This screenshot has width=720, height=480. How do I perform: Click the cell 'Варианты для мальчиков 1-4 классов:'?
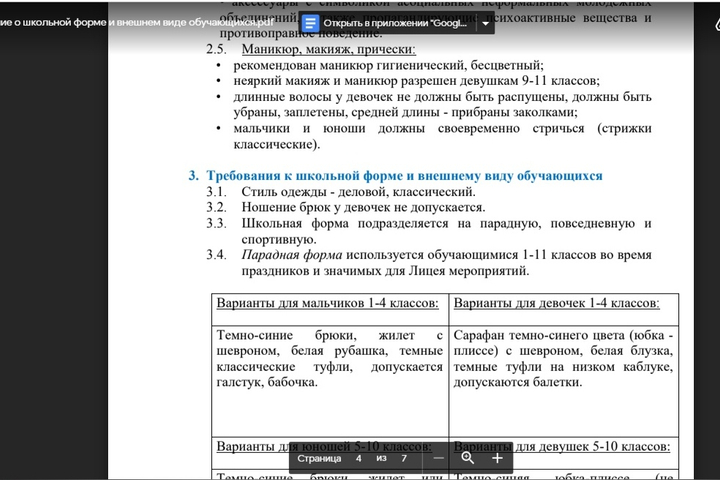click(330, 309)
